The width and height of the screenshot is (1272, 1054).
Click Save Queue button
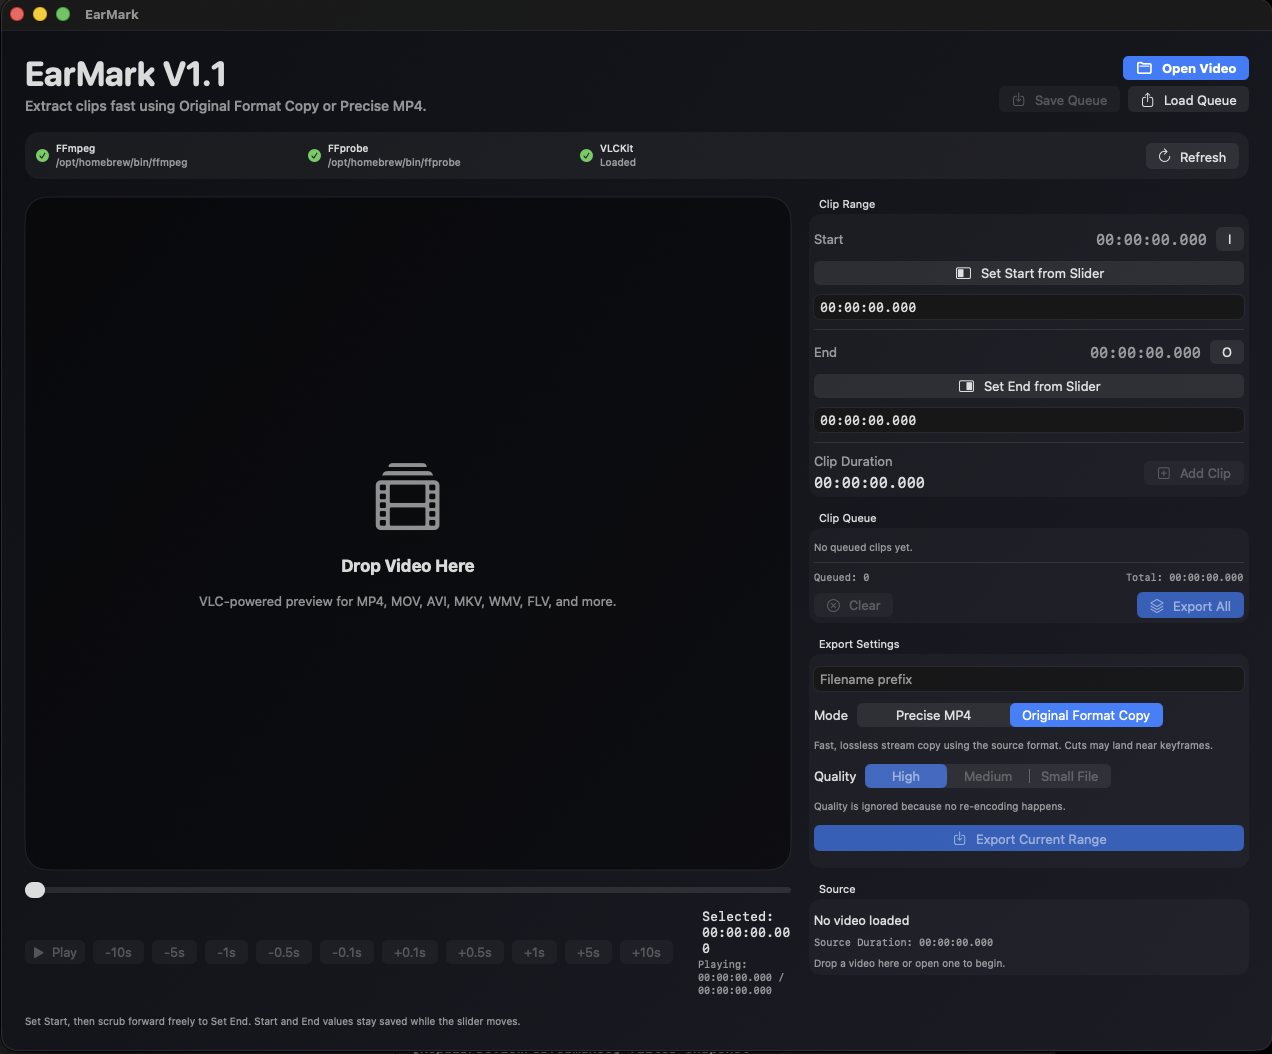1059,100
